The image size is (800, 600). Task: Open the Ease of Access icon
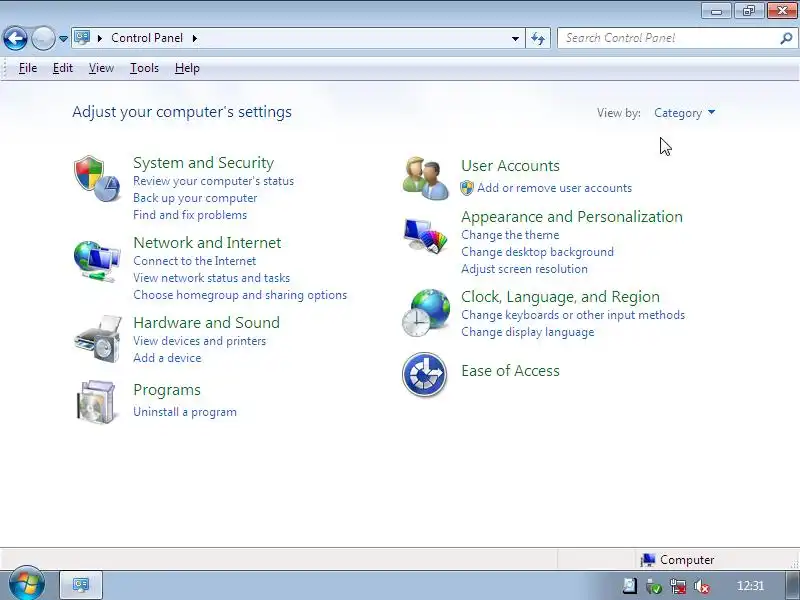point(424,374)
